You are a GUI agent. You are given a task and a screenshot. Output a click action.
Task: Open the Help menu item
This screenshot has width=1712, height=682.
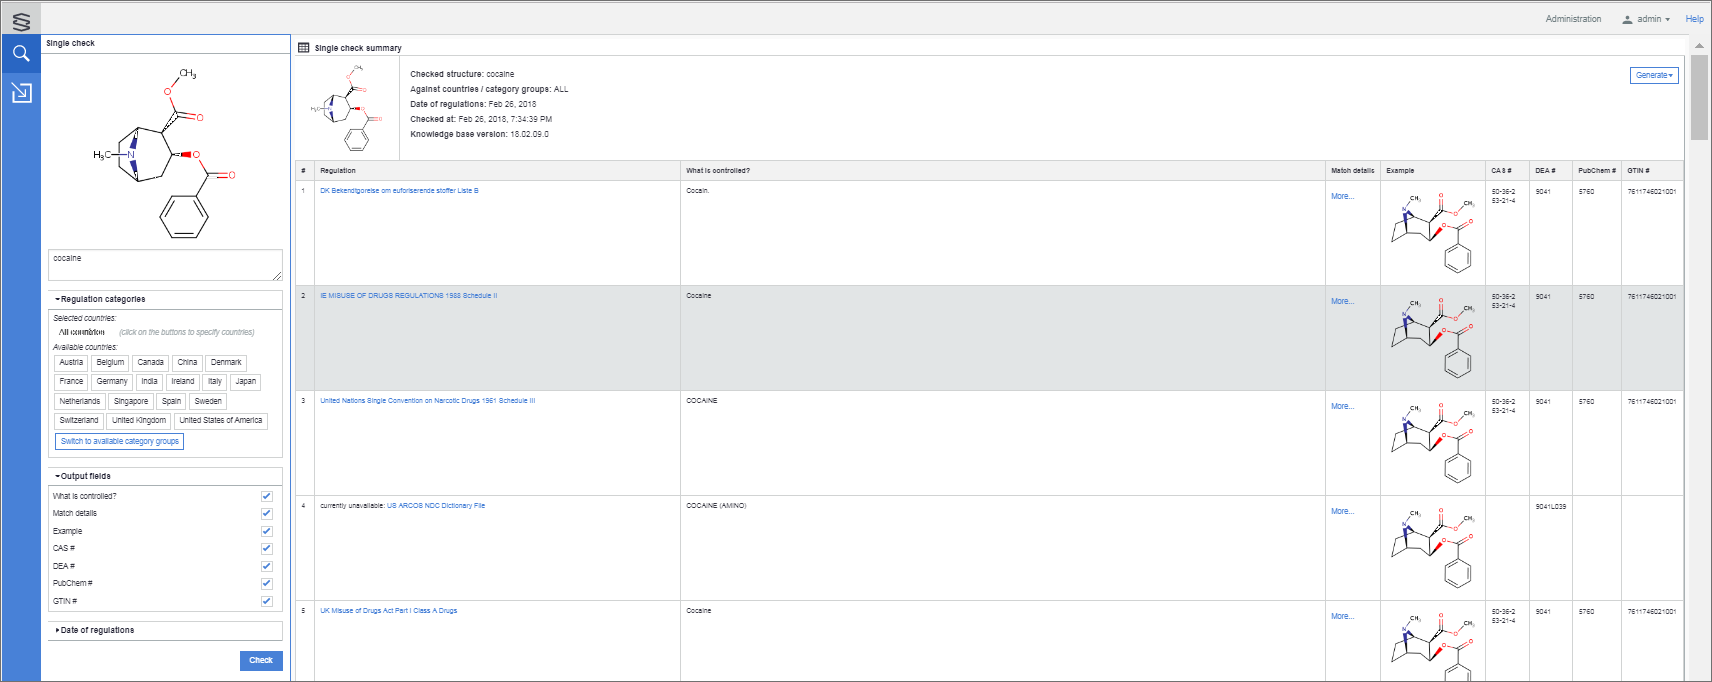click(1694, 19)
